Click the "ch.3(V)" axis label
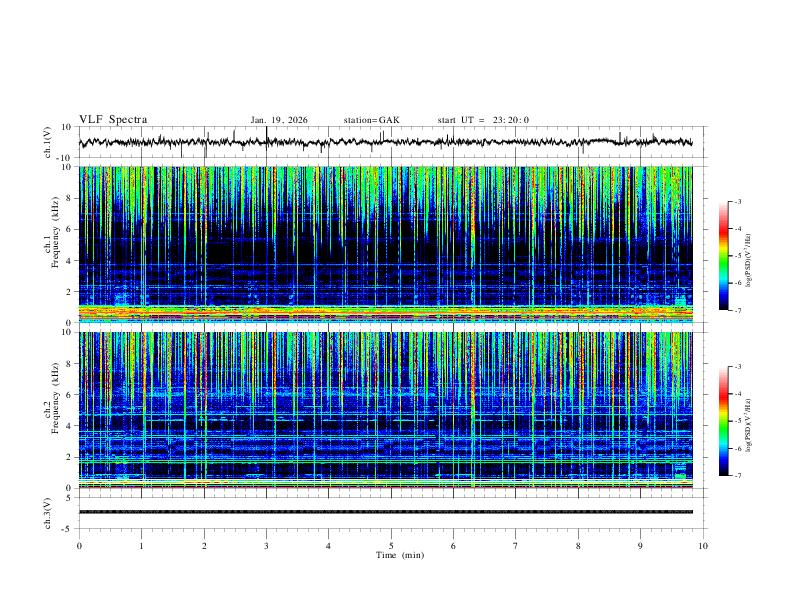The width and height of the screenshot is (792, 612). coord(48,513)
